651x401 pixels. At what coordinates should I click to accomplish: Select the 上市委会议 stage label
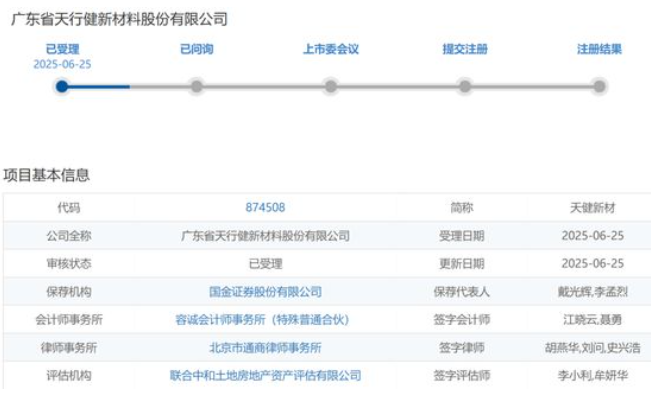[x=331, y=49]
